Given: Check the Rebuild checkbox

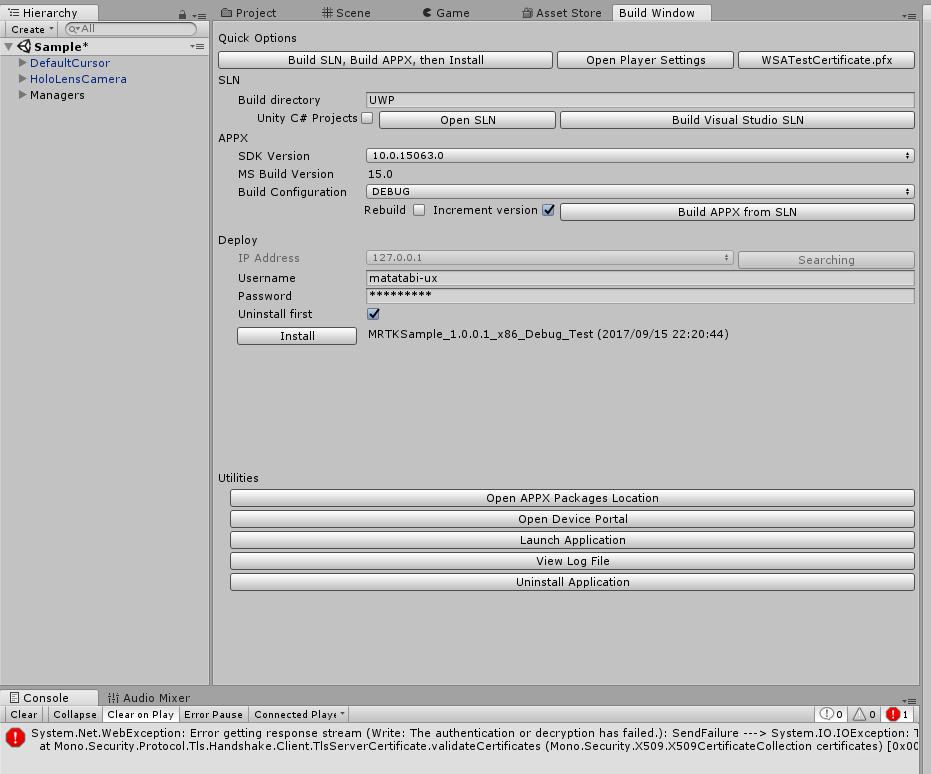Looking at the screenshot, I should click(419, 210).
